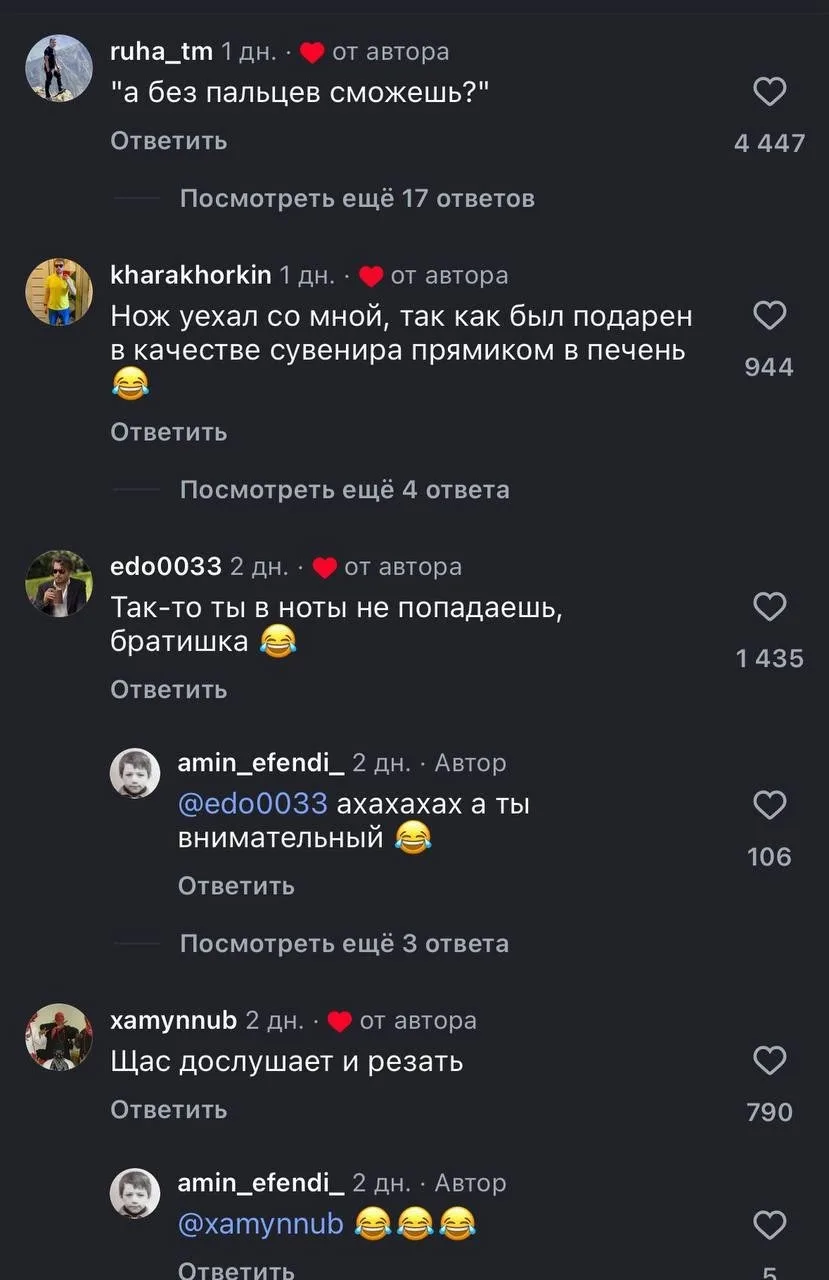Show 3 more replies under edo0033's thread
Image resolution: width=829 pixels, height=1280 pixels.
coord(344,943)
